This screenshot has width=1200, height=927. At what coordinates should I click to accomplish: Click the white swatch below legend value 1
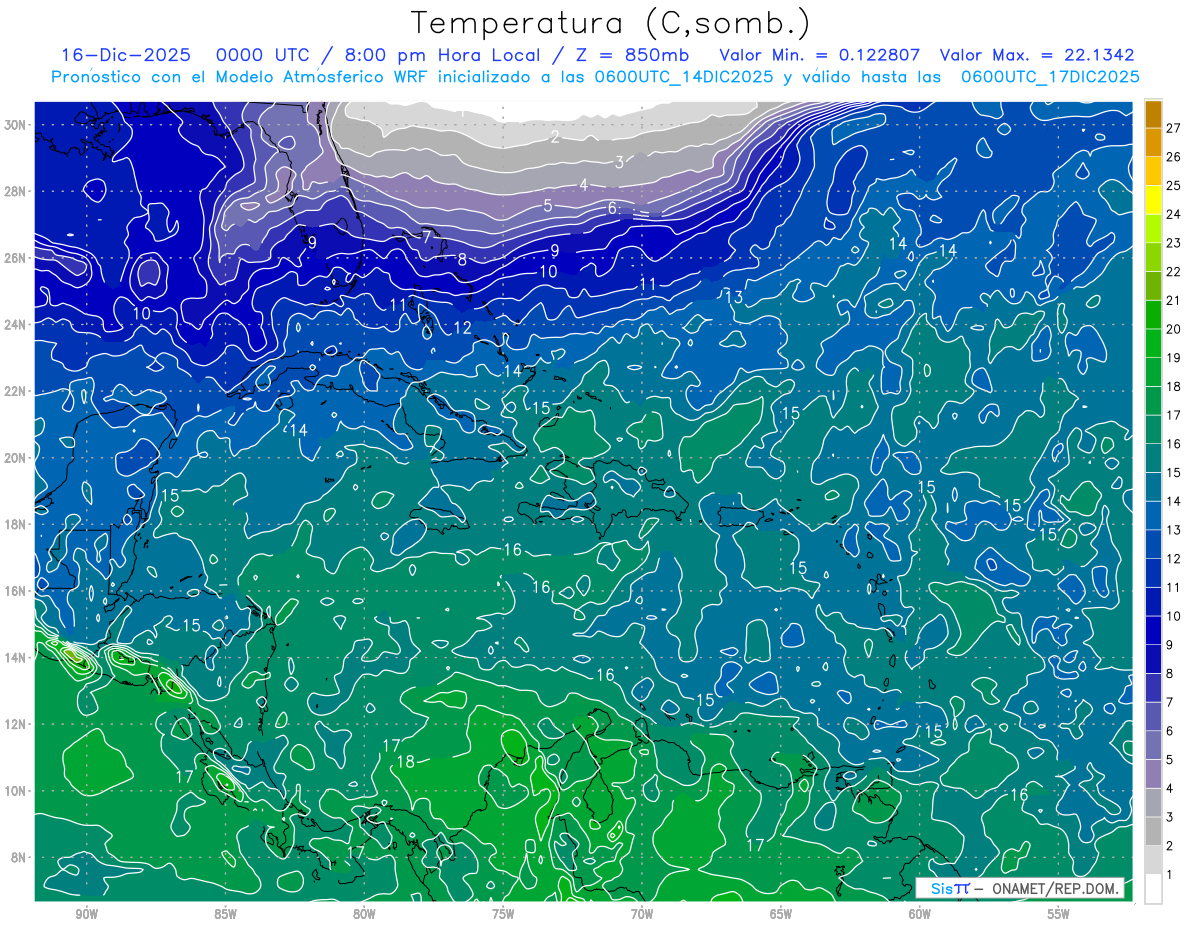[1153, 888]
